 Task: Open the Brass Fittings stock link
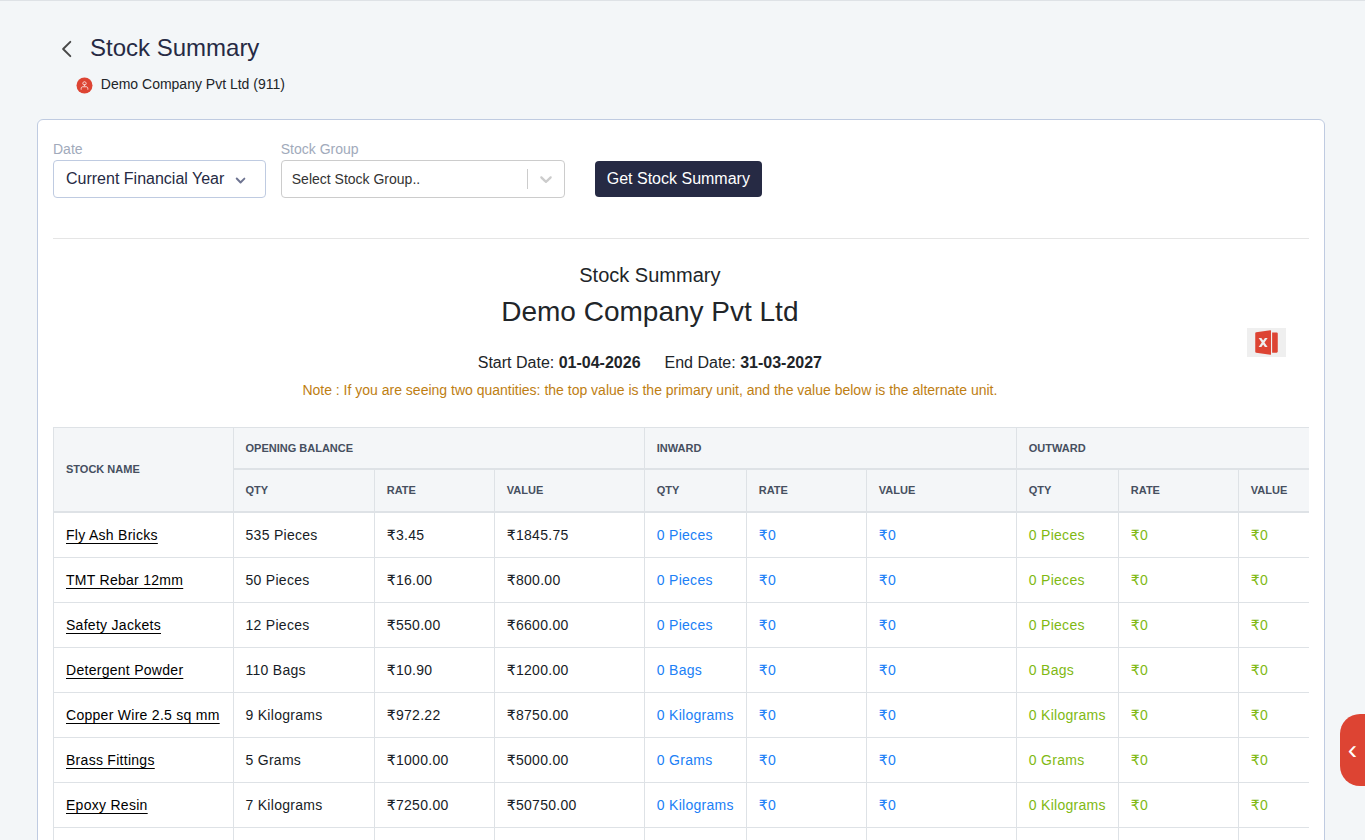pos(110,760)
